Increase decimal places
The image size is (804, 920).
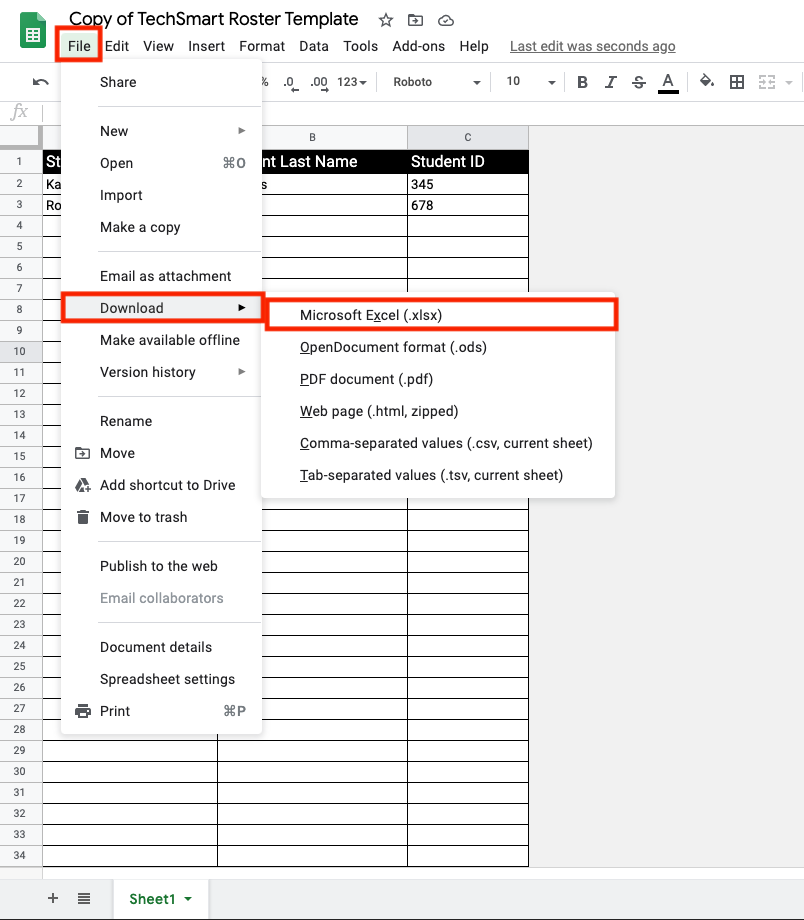319,82
